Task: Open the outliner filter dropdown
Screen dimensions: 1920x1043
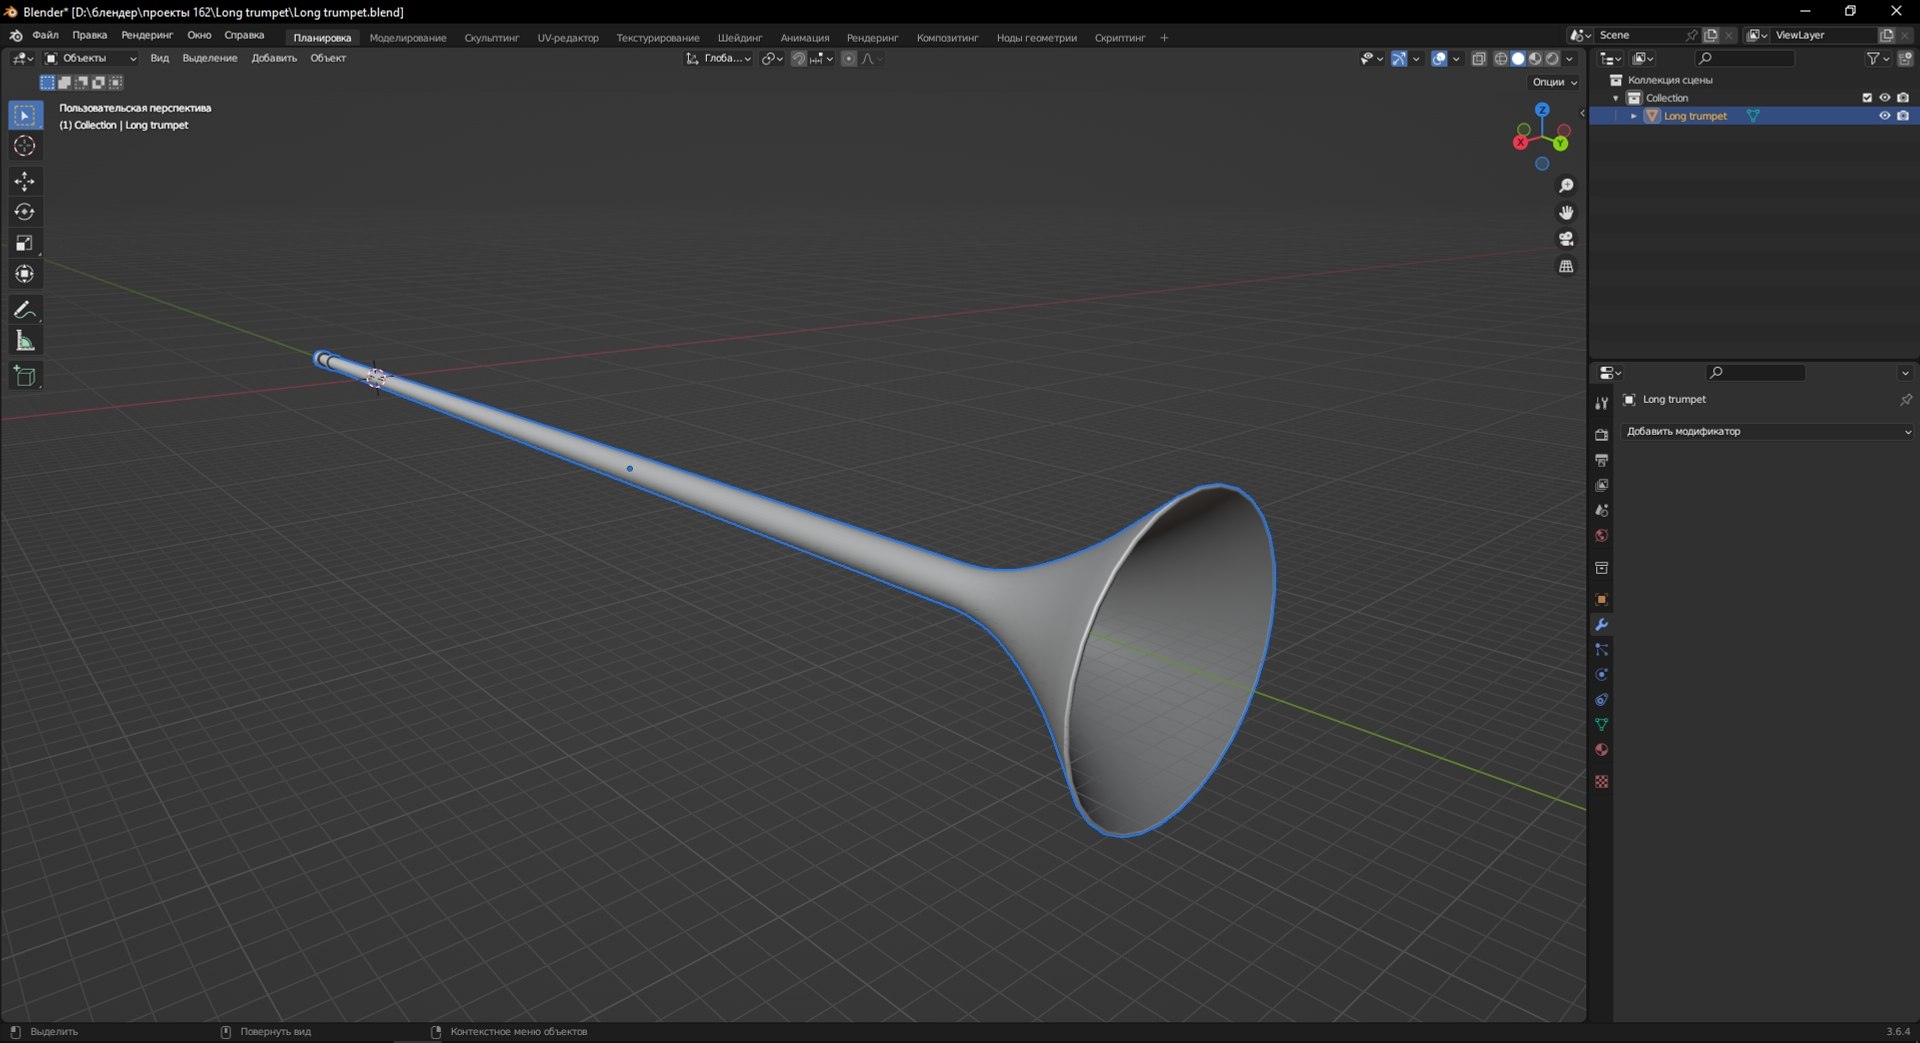Action: 1877,59
